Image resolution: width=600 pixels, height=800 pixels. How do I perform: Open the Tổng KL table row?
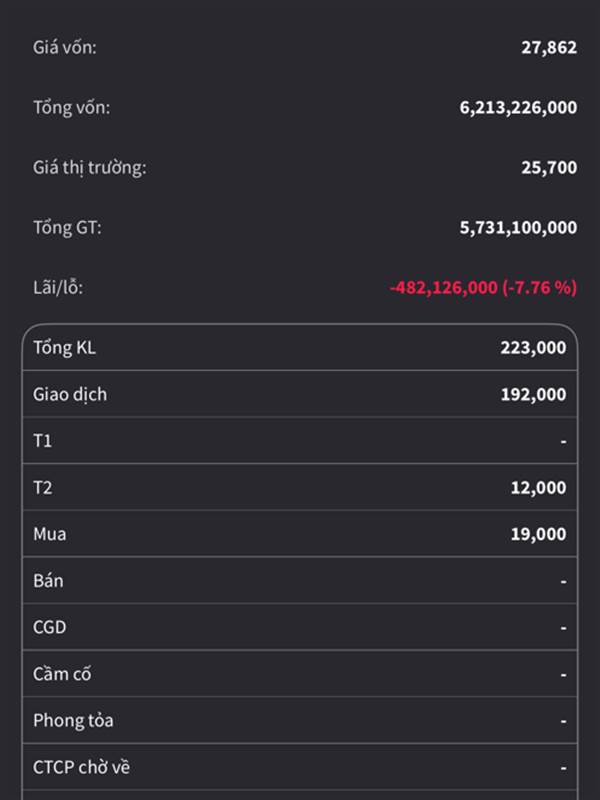(x=300, y=347)
